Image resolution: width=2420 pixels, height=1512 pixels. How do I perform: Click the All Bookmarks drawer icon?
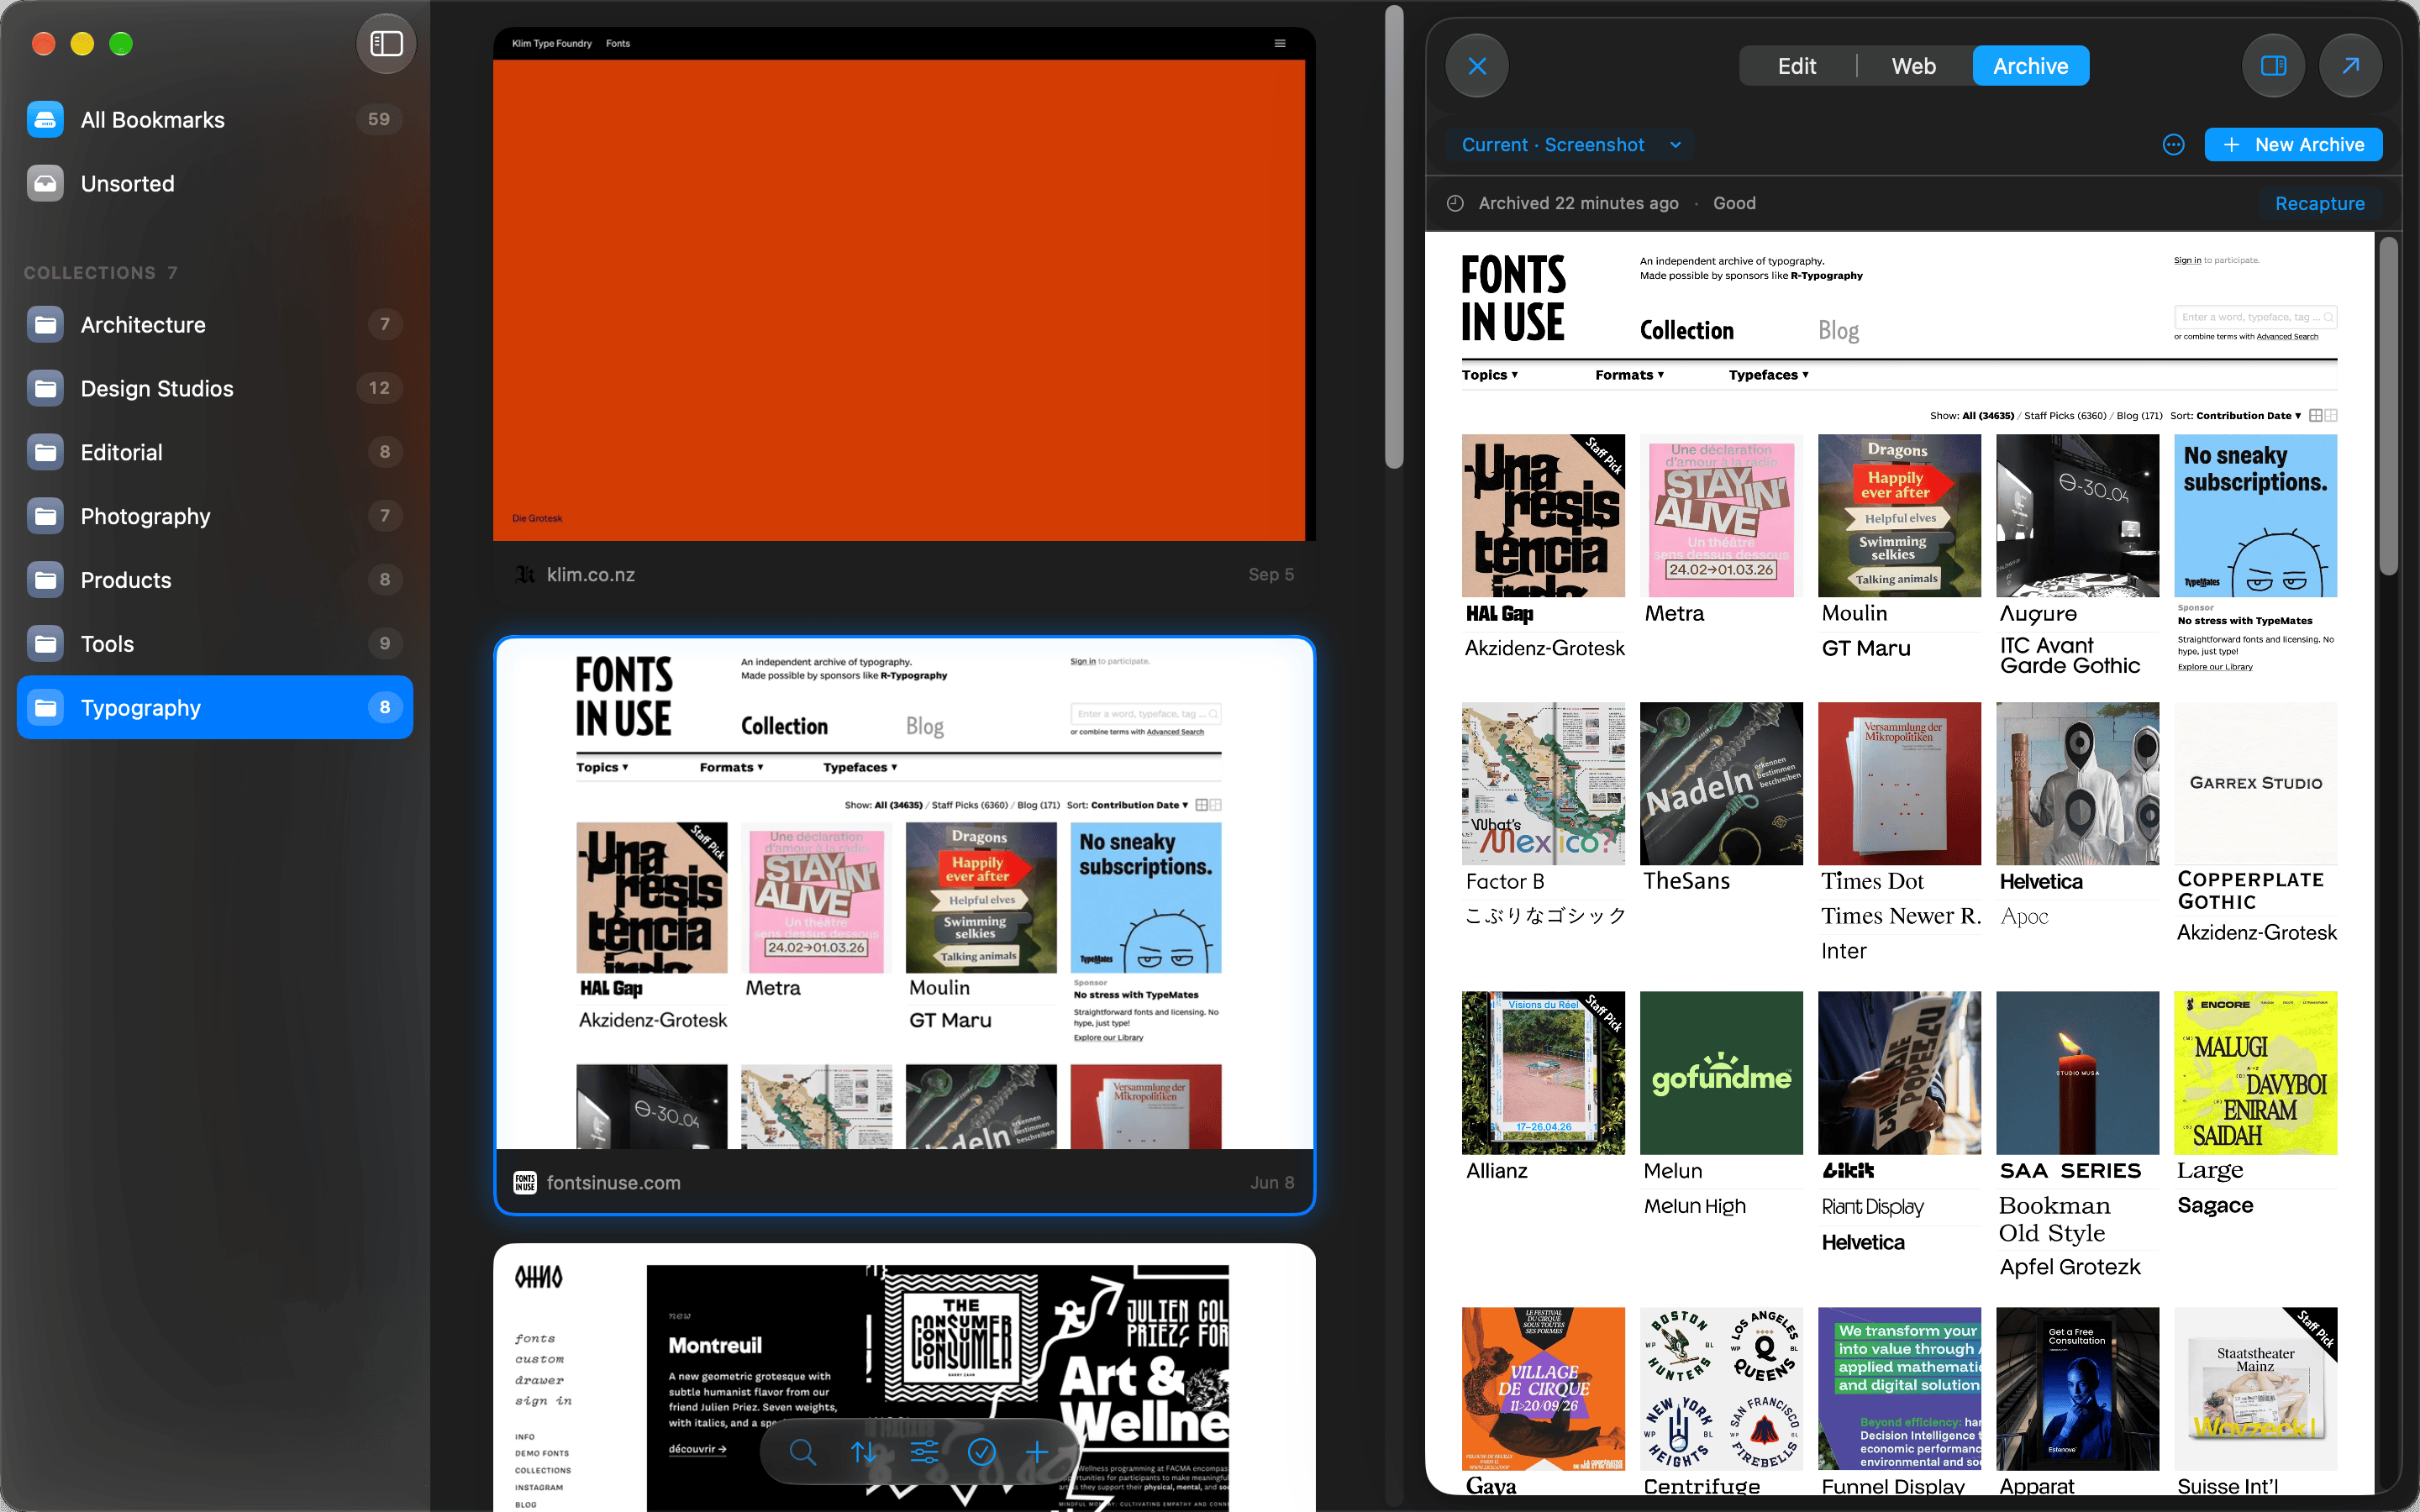pos(45,120)
